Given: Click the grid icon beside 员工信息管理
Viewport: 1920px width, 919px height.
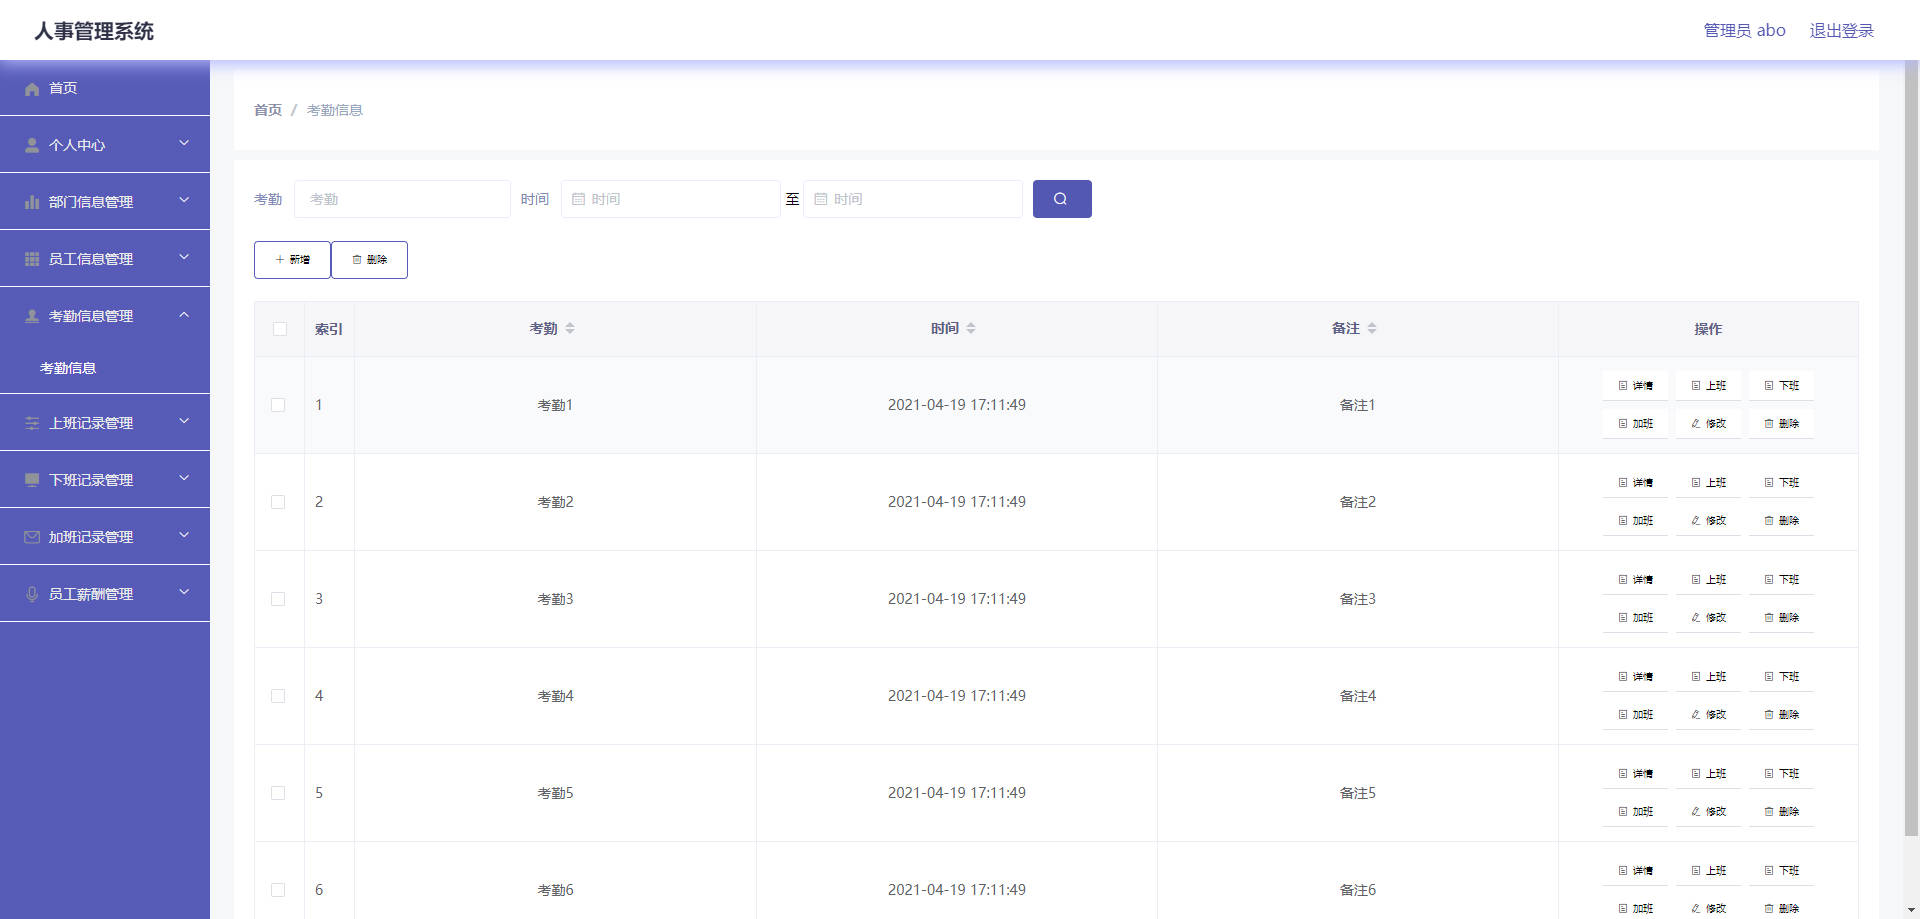Looking at the screenshot, I should pyautogui.click(x=32, y=259).
